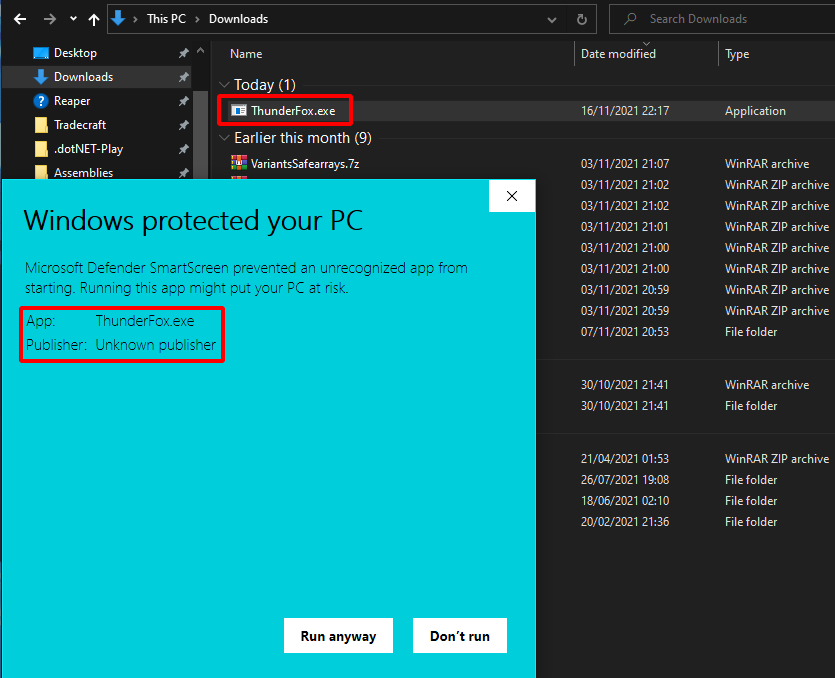Open the Assemblies folder in sidebar
The width and height of the screenshot is (835, 678).
point(83,172)
